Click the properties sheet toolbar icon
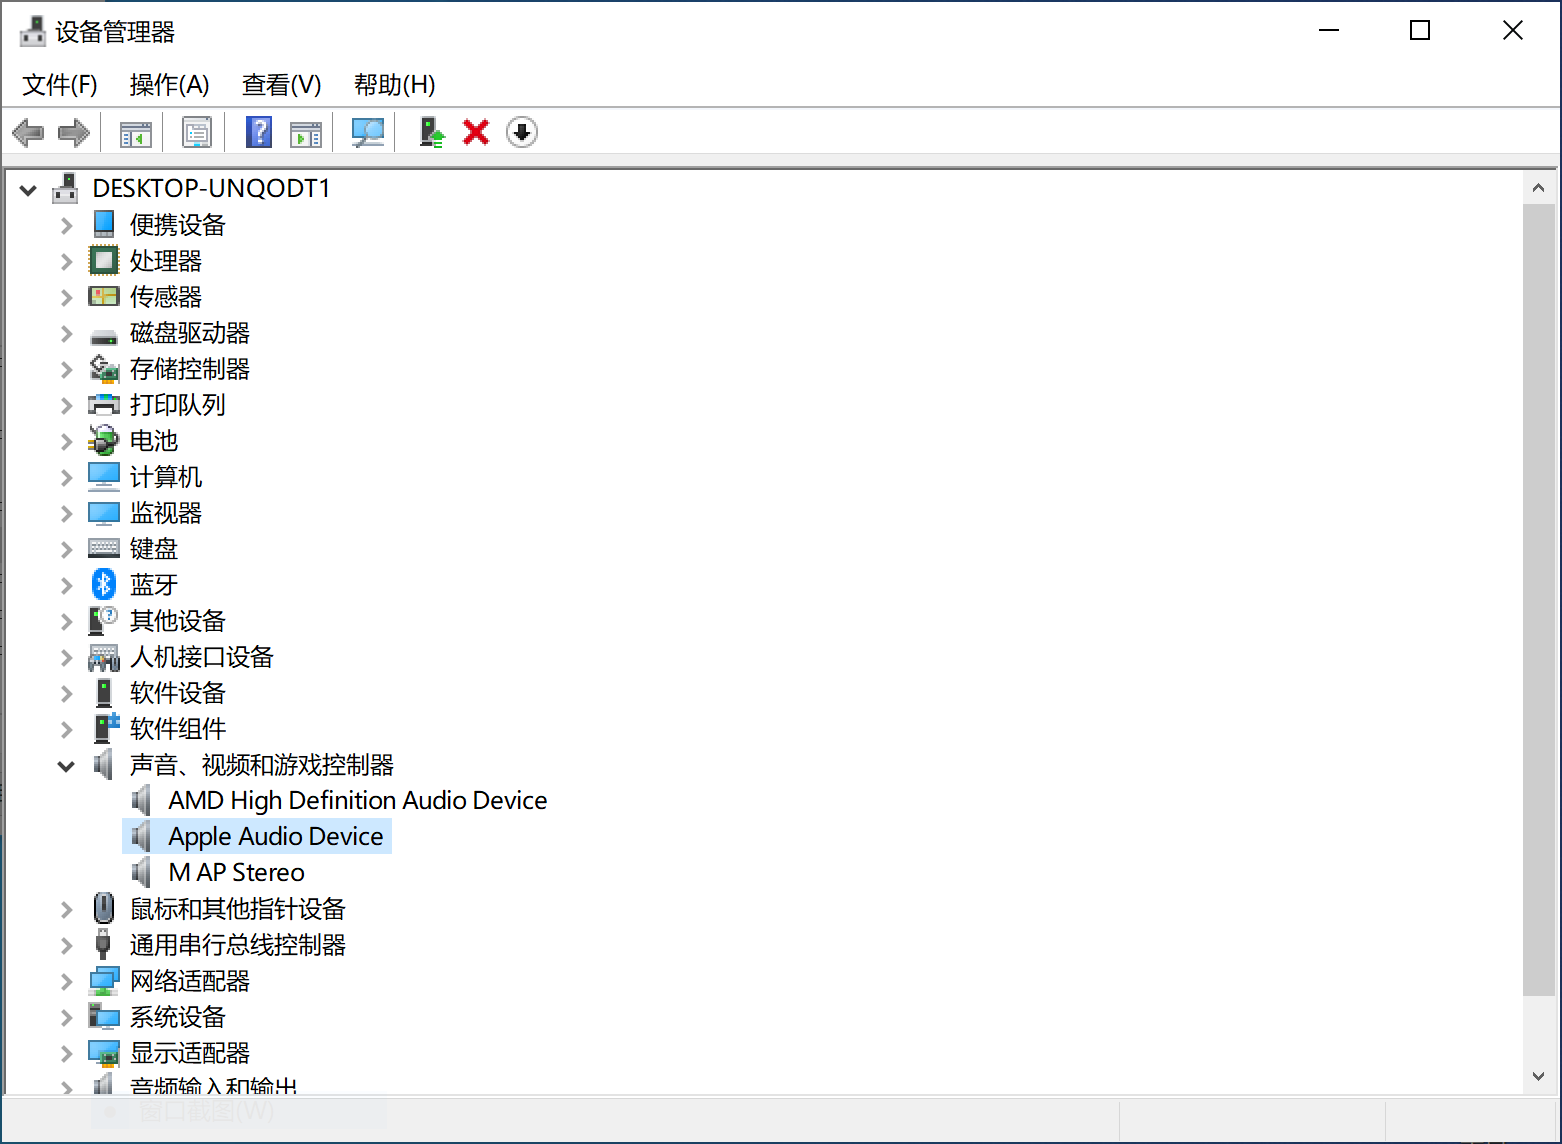The height and width of the screenshot is (1144, 1562). click(197, 132)
